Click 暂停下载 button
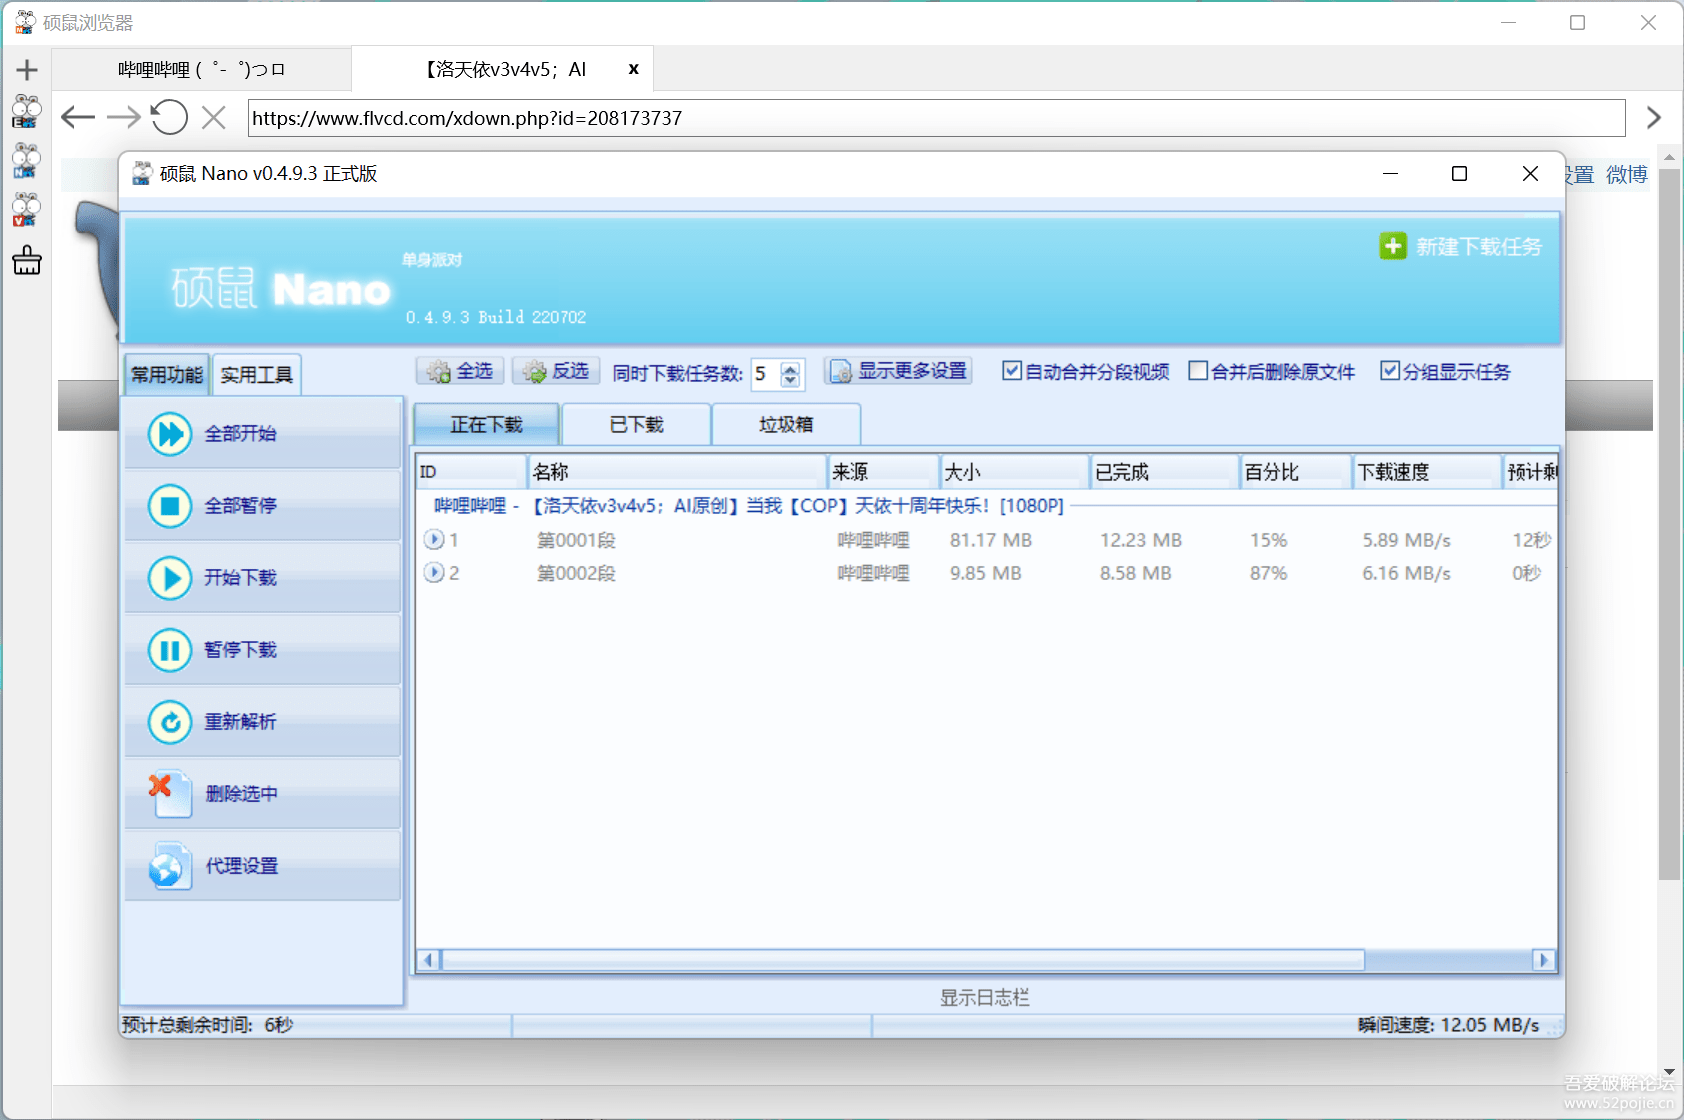This screenshot has width=1684, height=1120. [263, 650]
